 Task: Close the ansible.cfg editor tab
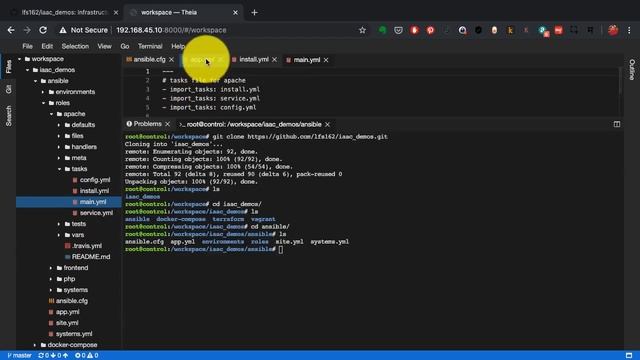click(x=171, y=60)
